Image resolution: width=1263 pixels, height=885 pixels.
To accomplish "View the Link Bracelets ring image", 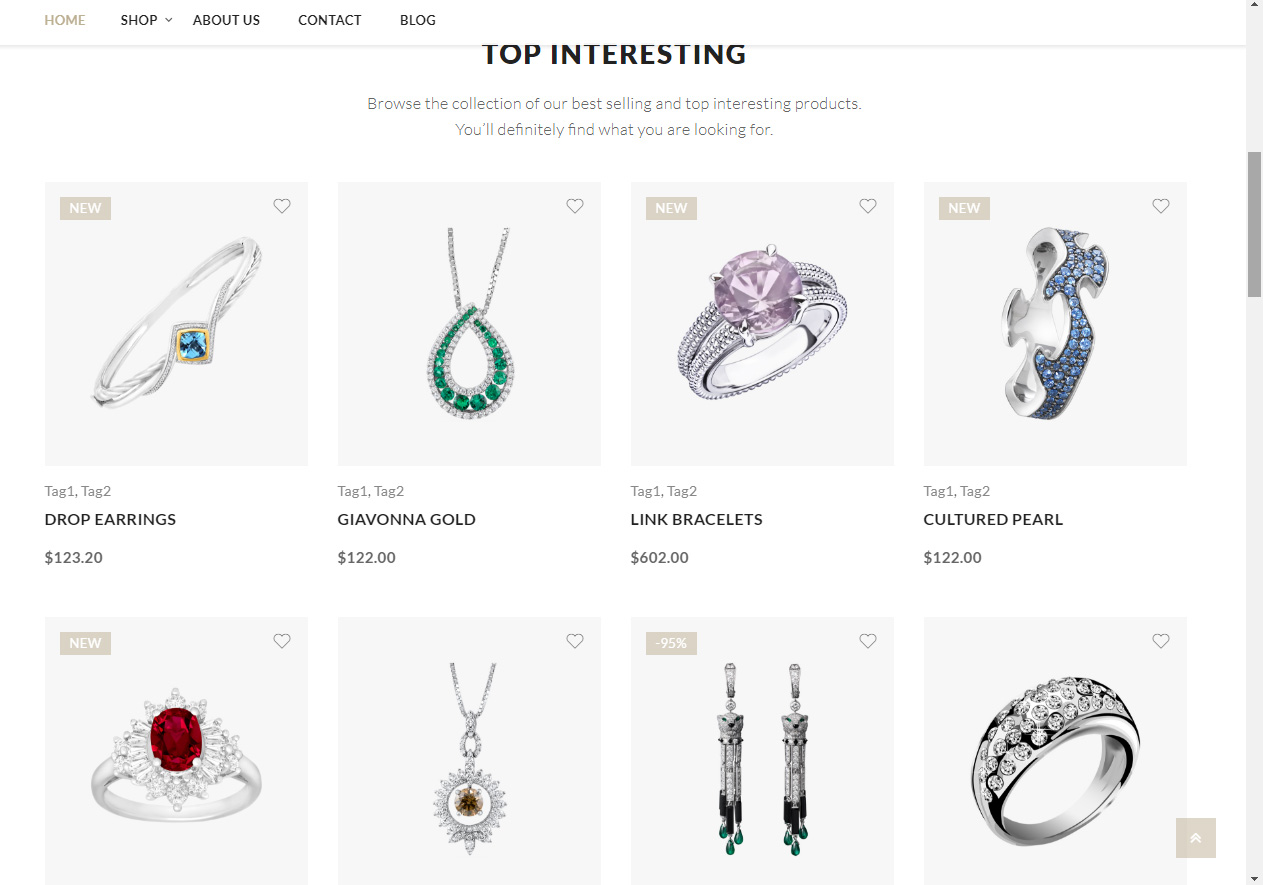I will (762, 323).
